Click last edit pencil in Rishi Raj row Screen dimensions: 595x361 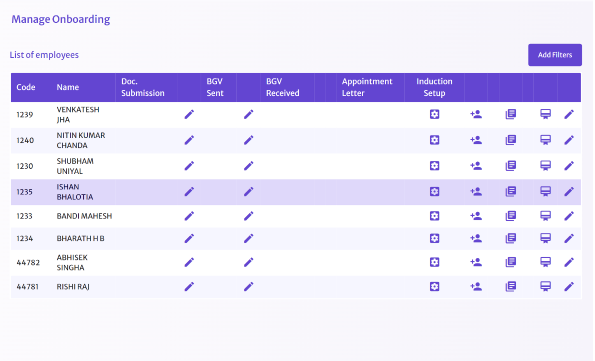click(x=569, y=287)
